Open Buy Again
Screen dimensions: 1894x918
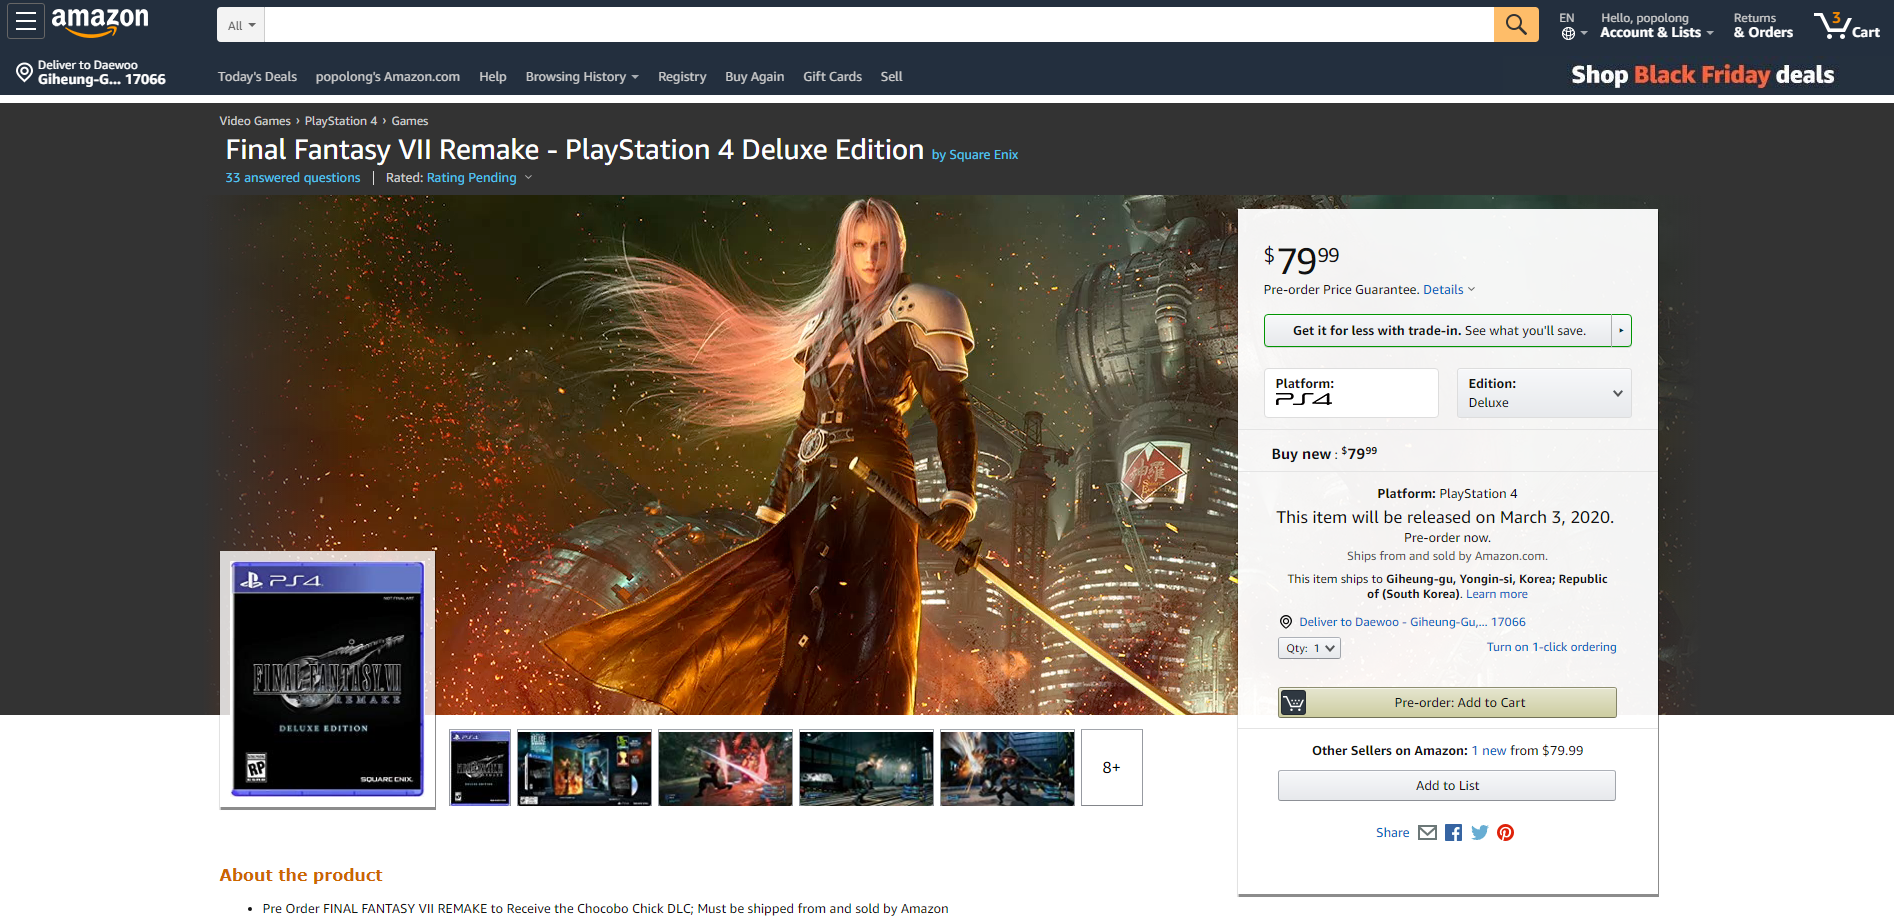pyautogui.click(x=754, y=77)
